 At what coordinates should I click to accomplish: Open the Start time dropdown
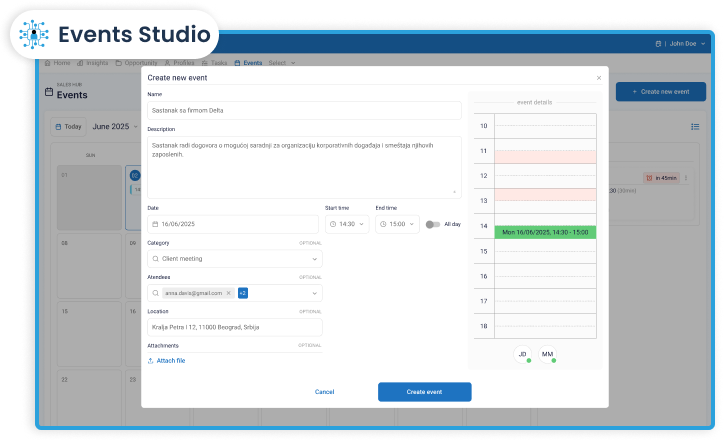click(x=345, y=224)
